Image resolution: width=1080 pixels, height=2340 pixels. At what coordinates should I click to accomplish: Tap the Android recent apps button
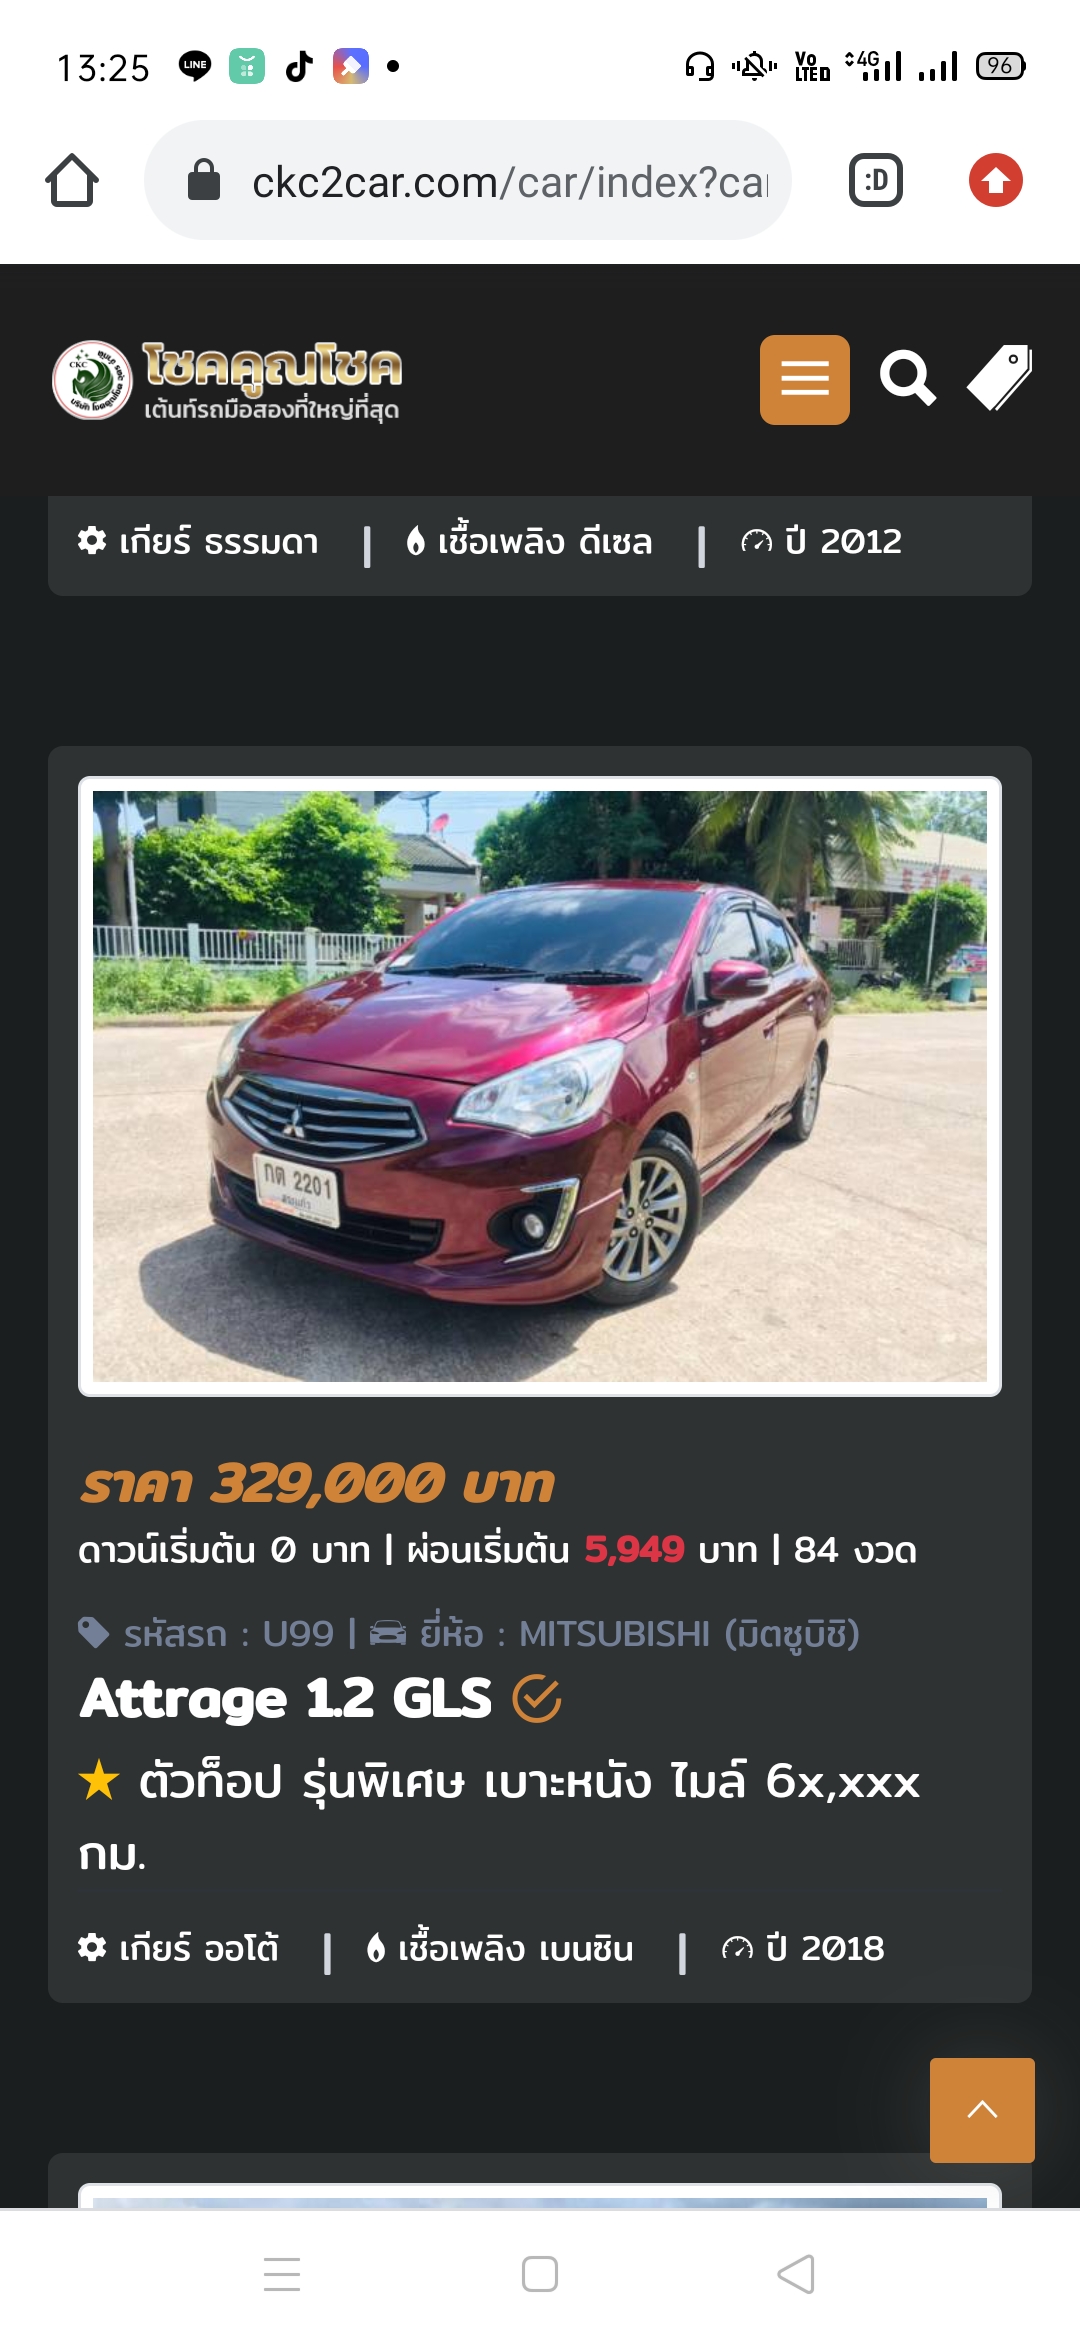tap(282, 2274)
